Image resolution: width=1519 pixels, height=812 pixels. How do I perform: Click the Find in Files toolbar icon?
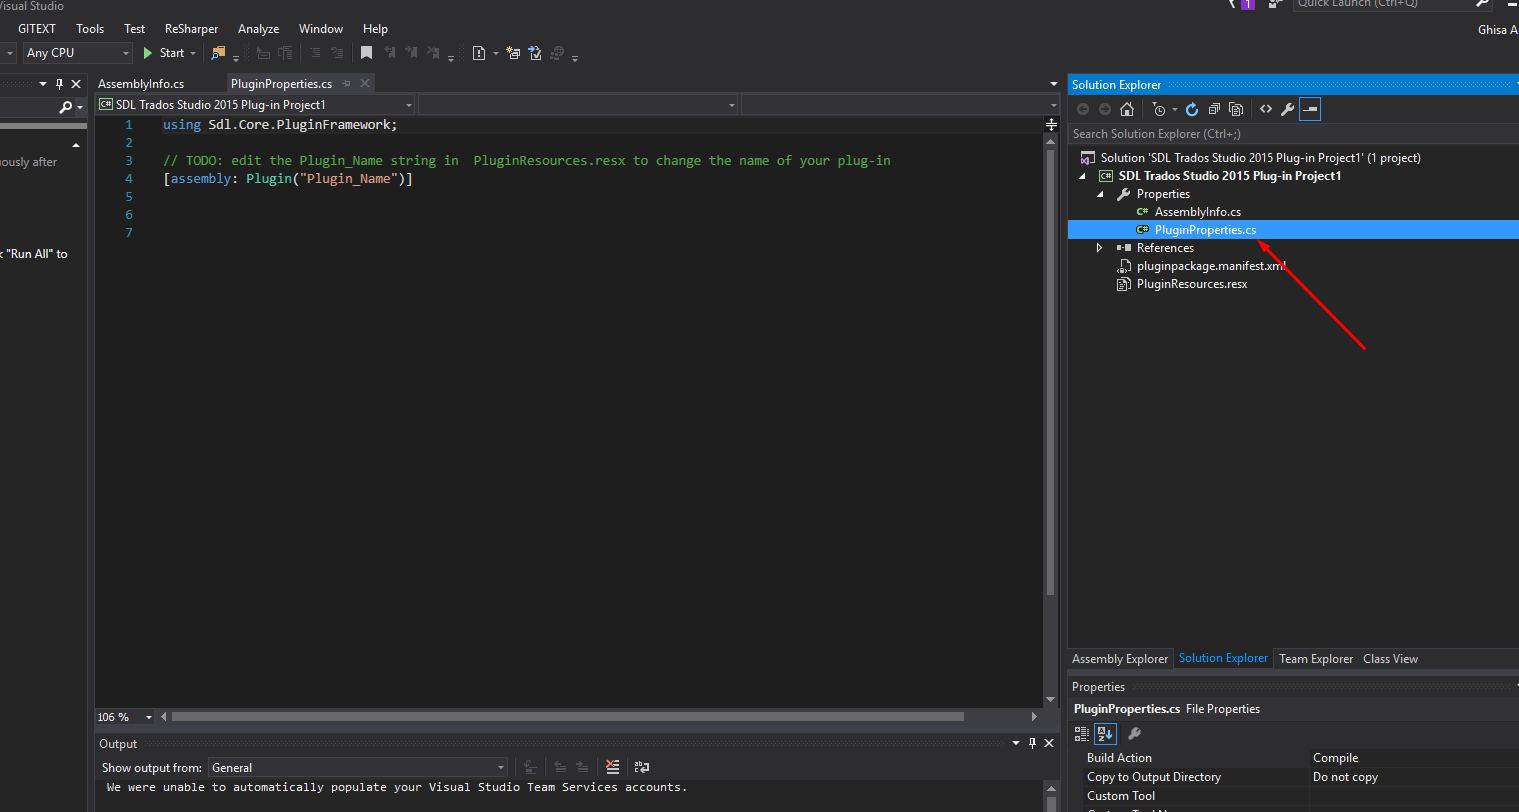pyautogui.click(x=218, y=53)
